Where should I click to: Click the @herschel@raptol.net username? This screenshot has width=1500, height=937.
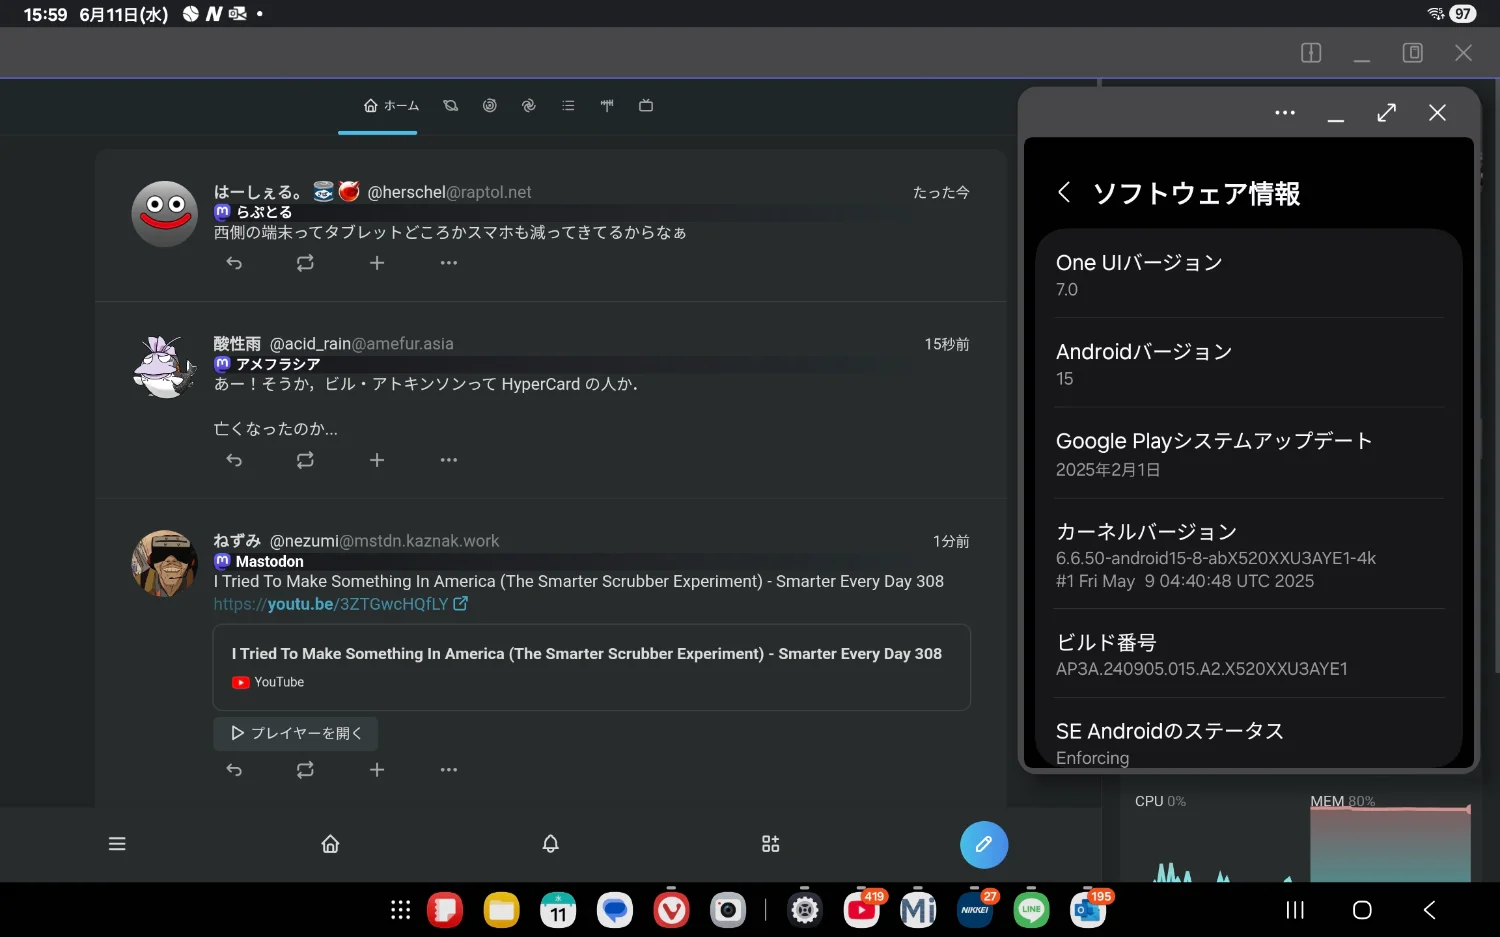point(449,192)
